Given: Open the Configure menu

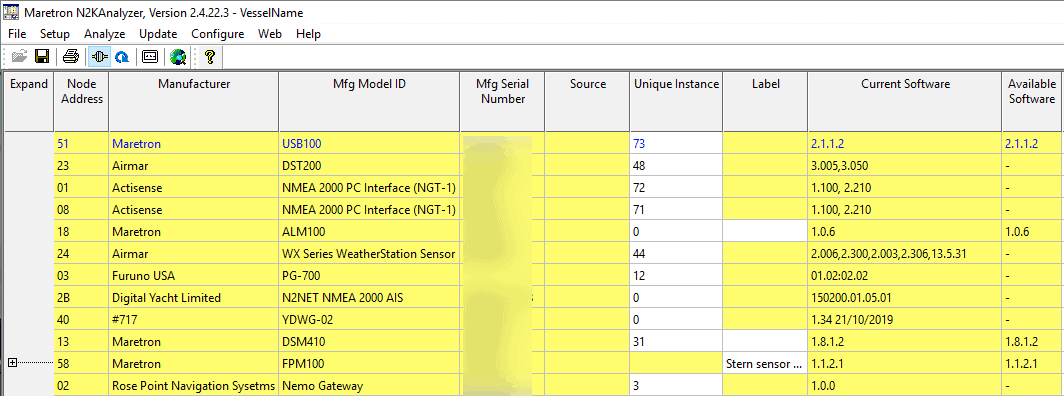Looking at the screenshot, I should click(x=217, y=34).
